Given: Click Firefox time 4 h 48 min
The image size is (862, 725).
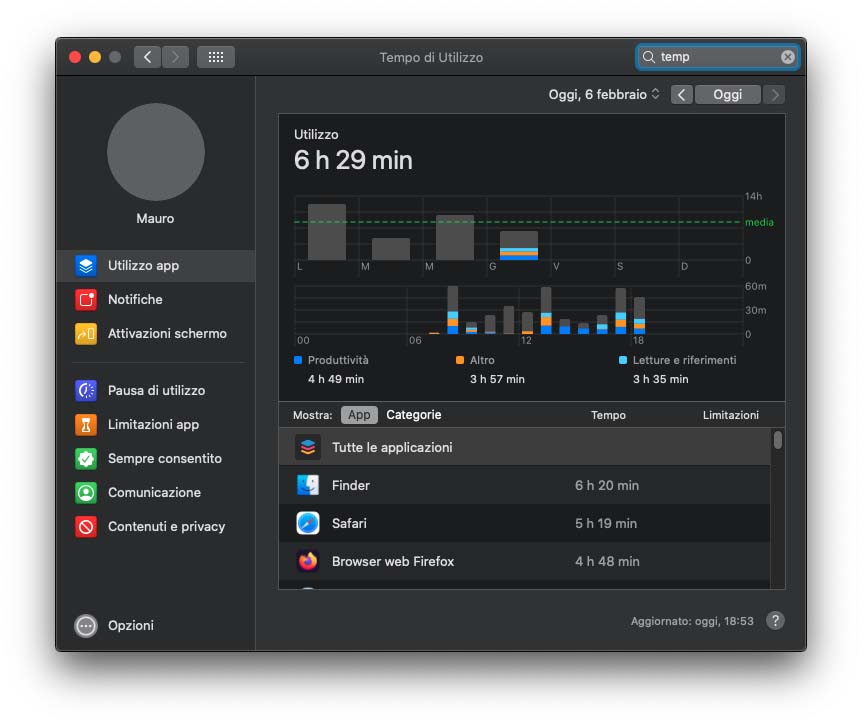Looking at the screenshot, I should pos(607,561).
